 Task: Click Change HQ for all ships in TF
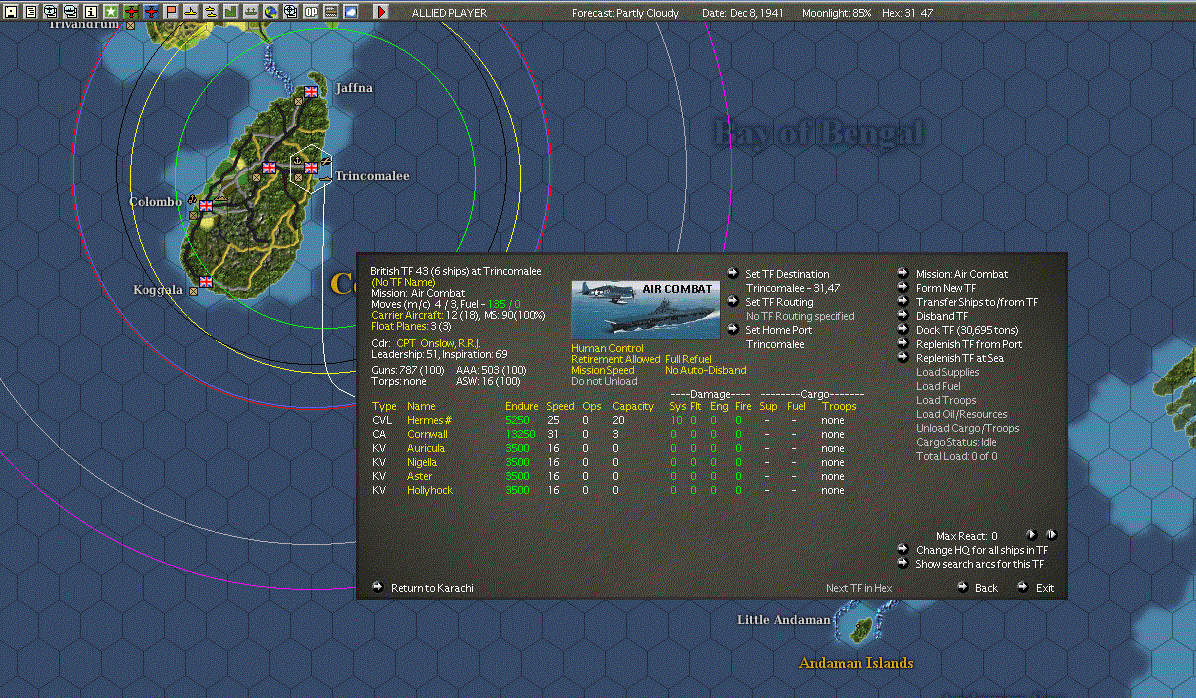tap(982, 550)
